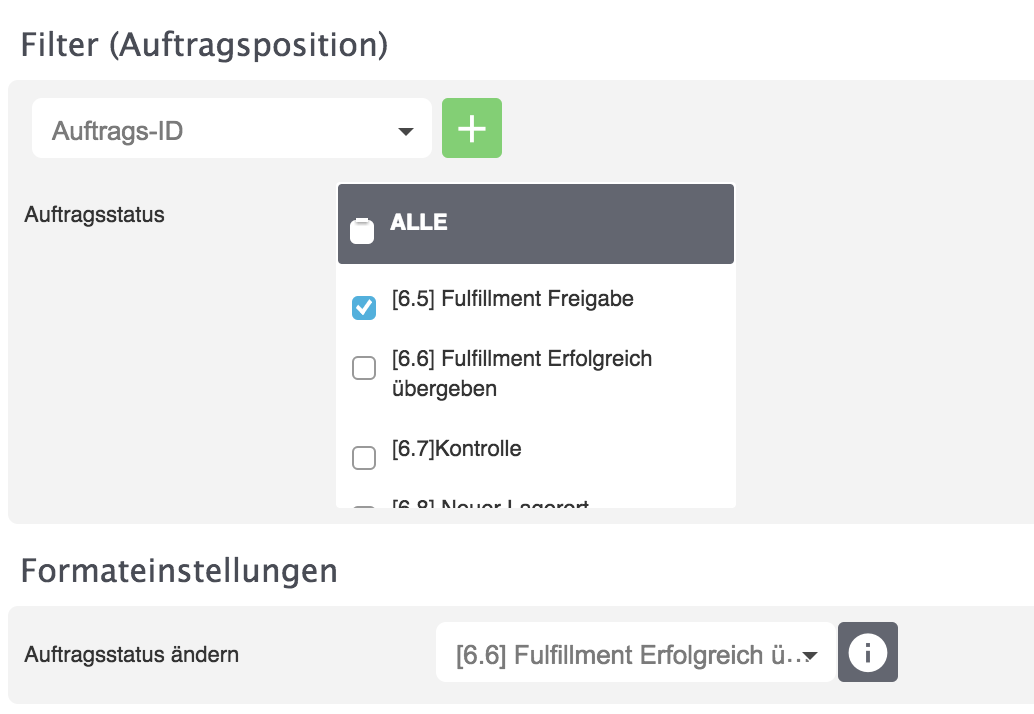The height and width of the screenshot is (714, 1034).
Task: Select the [6.5] Fulfillment Freigabe list entry text
Action: pyautogui.click(x=512, y=299)
